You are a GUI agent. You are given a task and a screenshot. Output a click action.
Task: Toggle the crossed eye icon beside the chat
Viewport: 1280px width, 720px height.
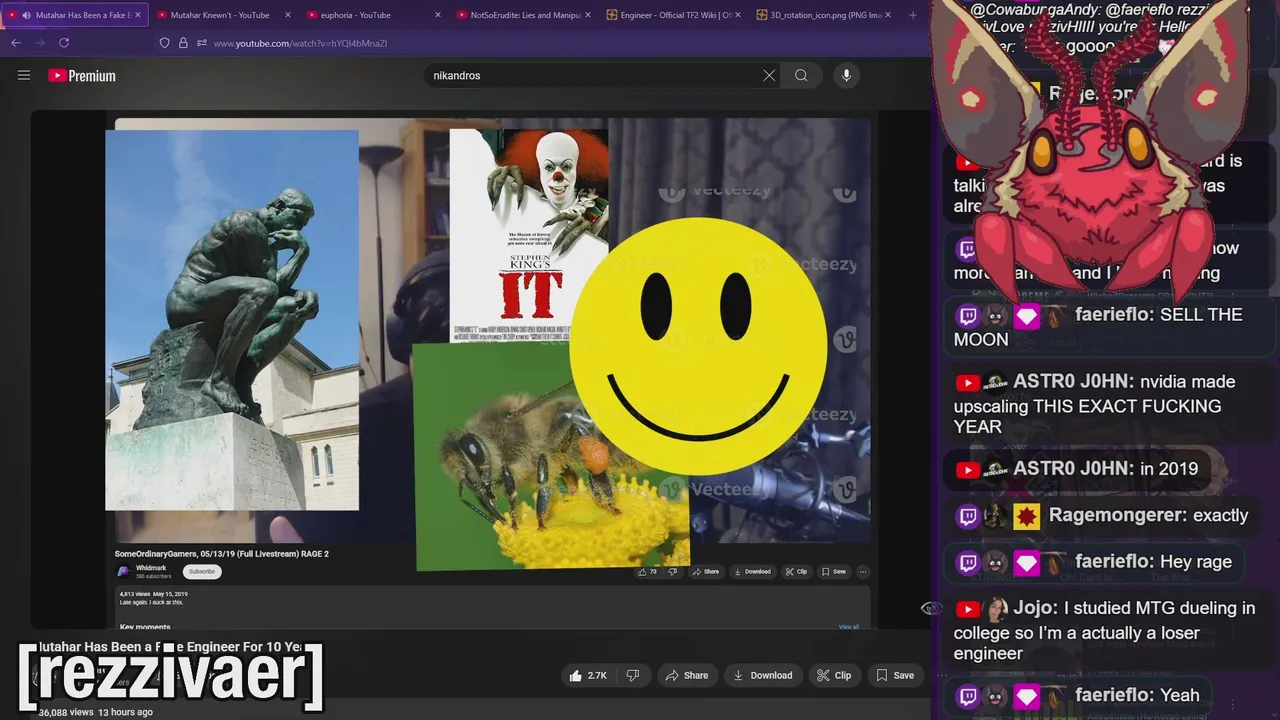tap(930, 607)
